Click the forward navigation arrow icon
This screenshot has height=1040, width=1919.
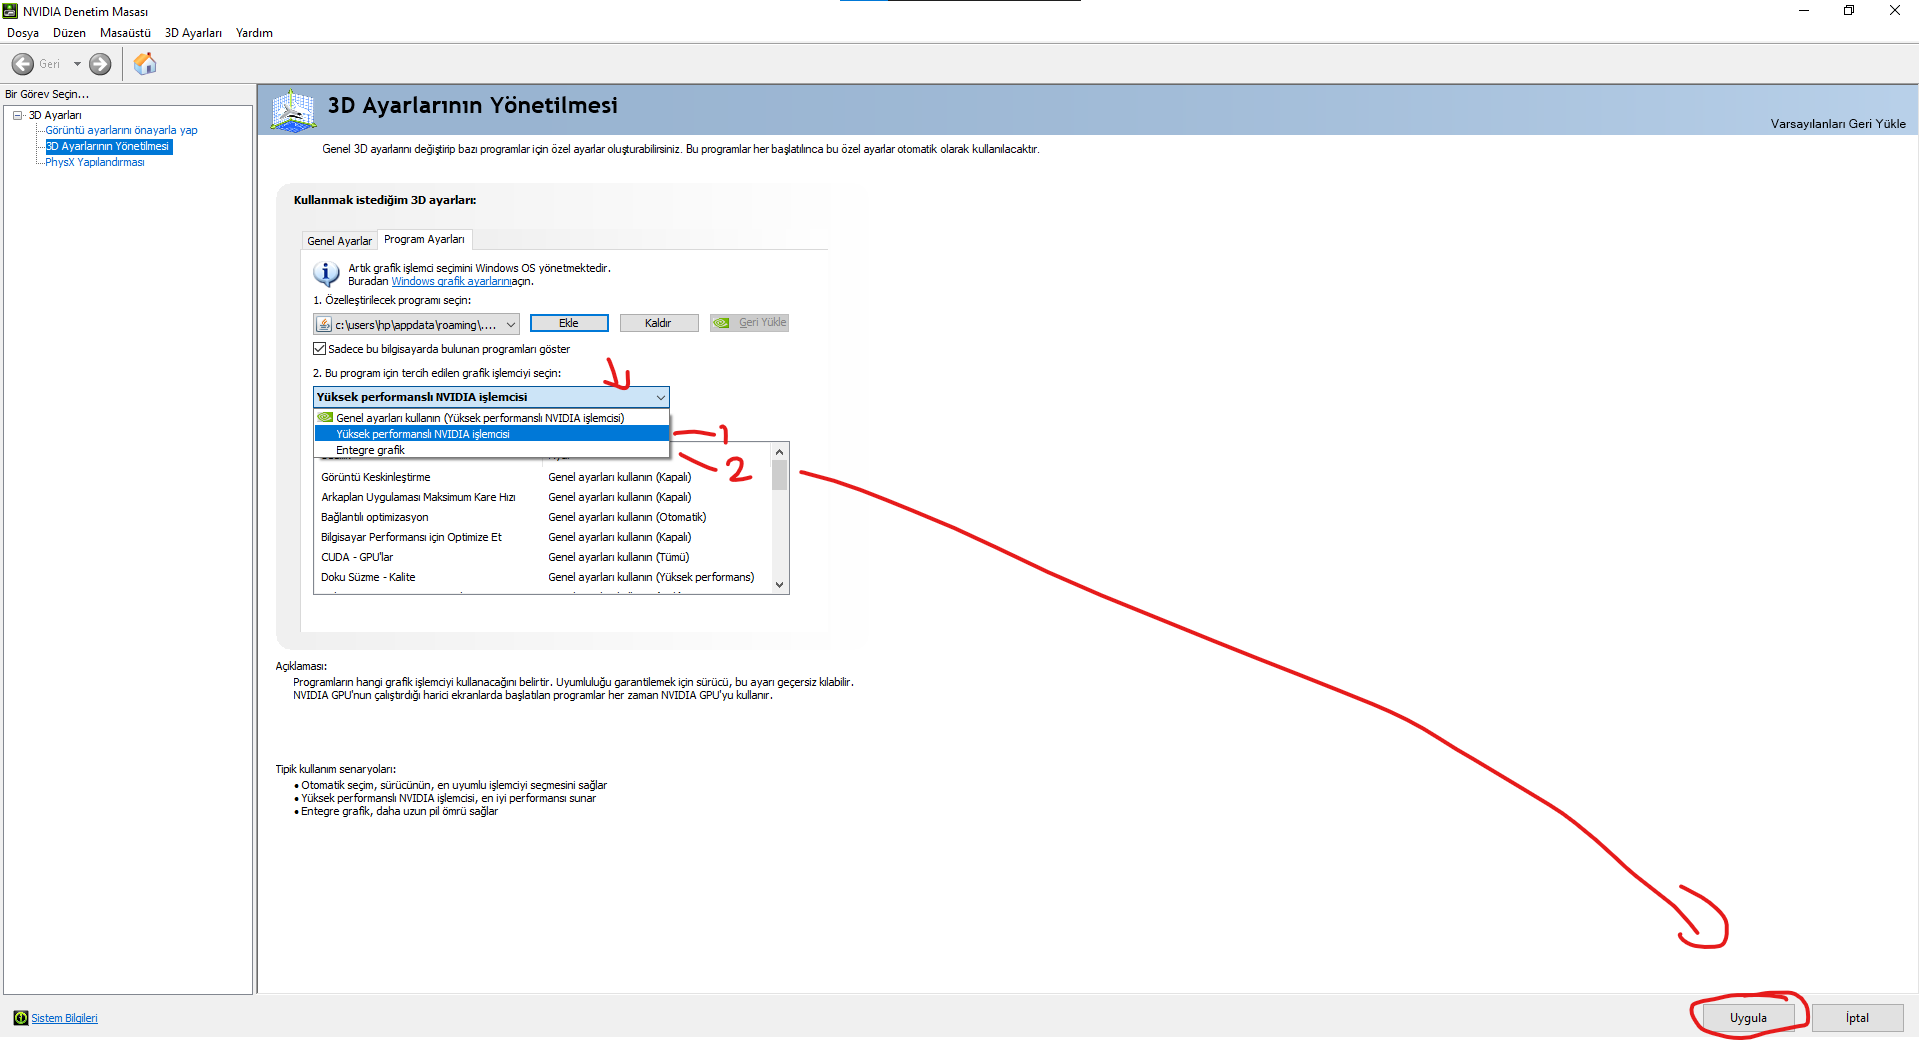click(x=100, y=64)
